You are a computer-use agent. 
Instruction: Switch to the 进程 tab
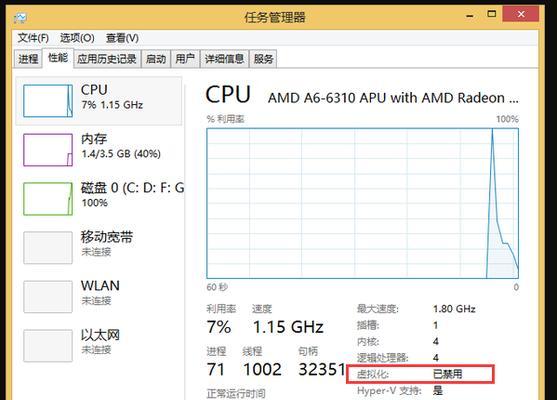(28, 59)
